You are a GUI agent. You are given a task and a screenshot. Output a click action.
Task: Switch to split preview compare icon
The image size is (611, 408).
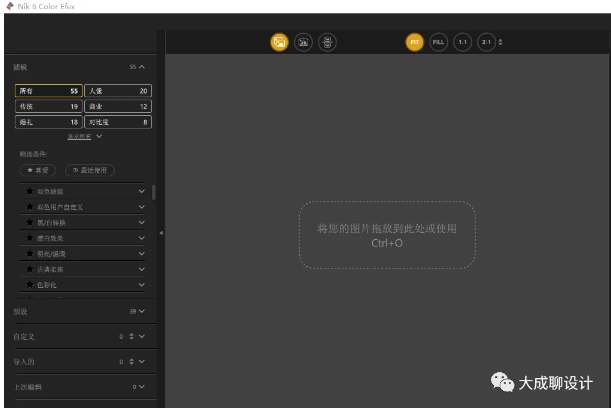[303, 42]
